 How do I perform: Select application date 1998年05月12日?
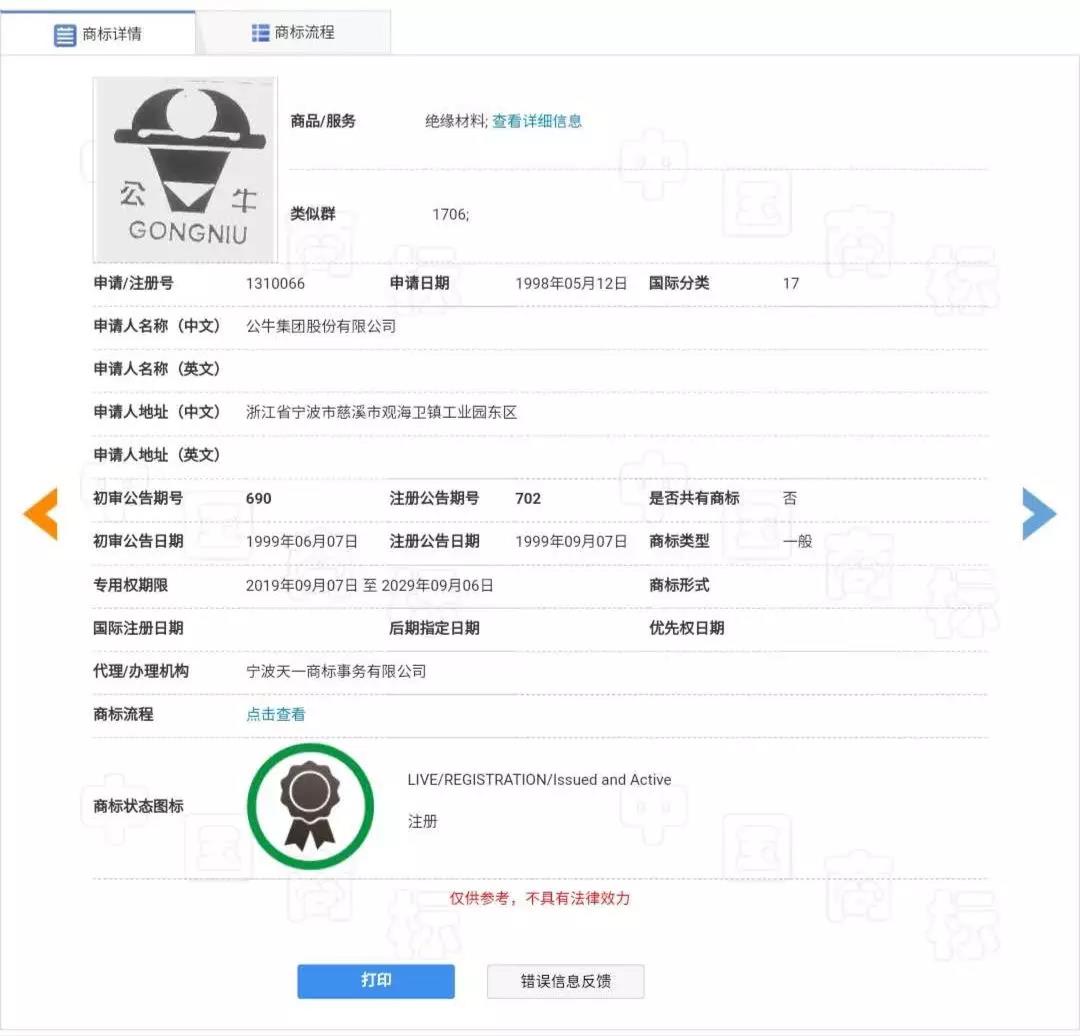571,283
